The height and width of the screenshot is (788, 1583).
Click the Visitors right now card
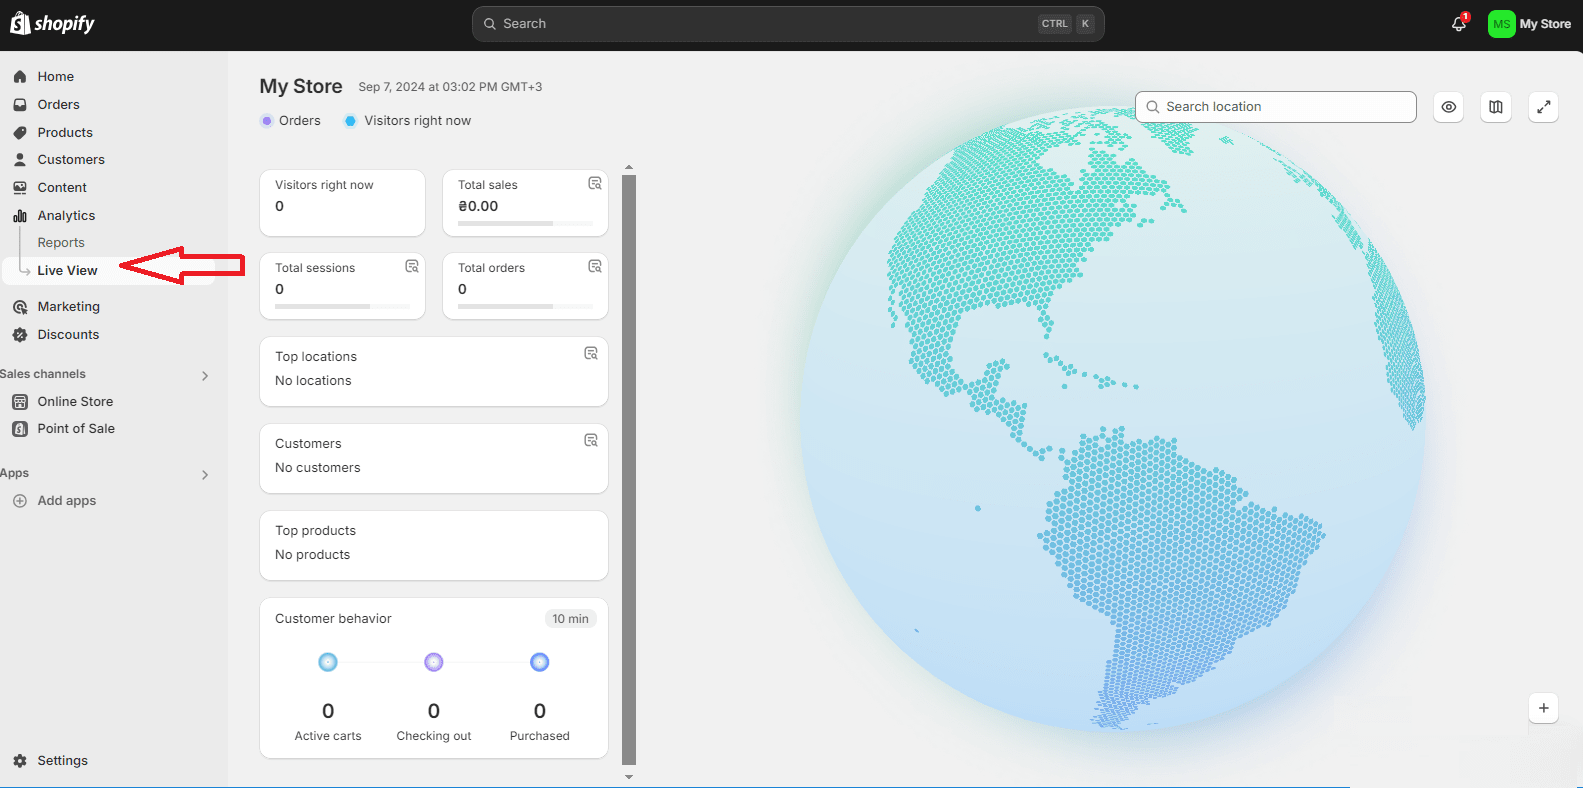point(343,203)
